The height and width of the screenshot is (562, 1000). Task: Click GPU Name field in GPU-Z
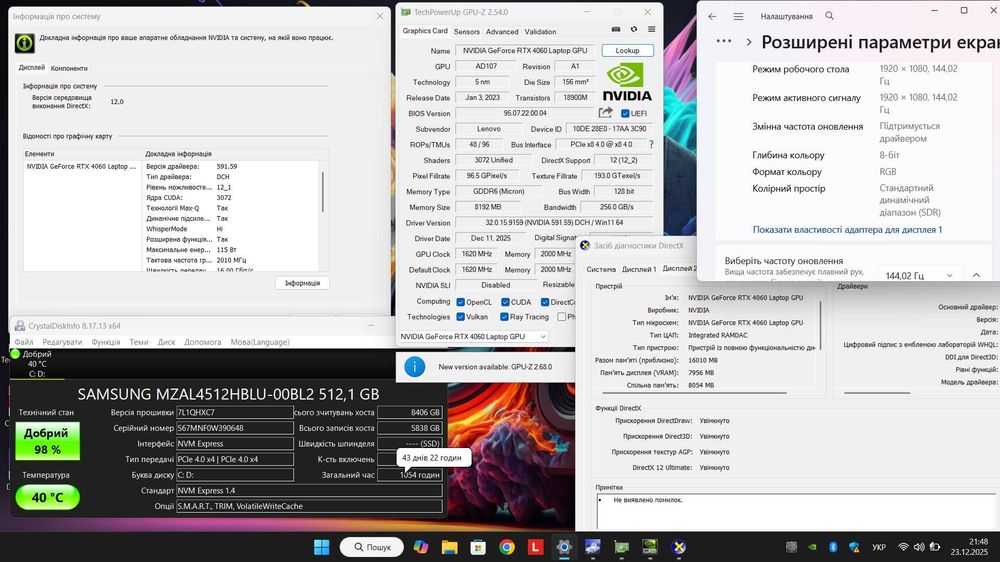click(526, 50)
